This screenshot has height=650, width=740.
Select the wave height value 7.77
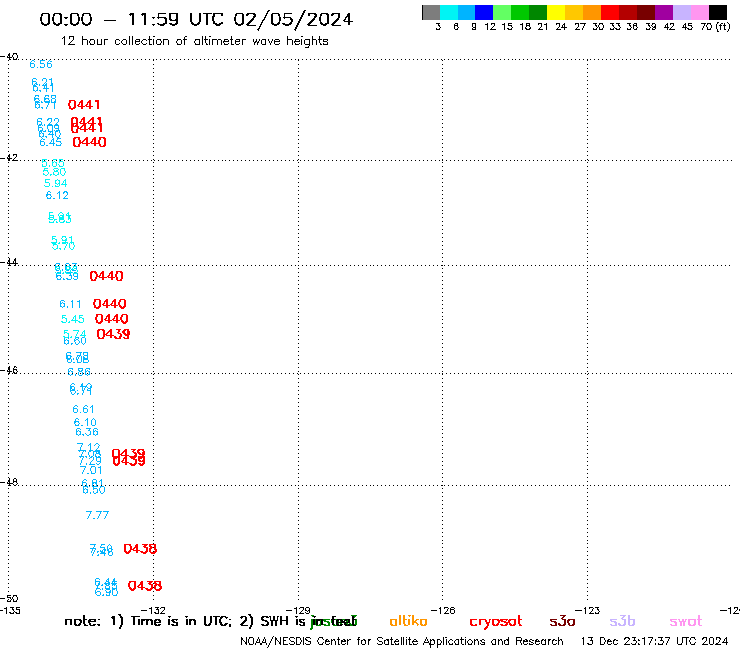pyautogui.click(x=97, y=515)
